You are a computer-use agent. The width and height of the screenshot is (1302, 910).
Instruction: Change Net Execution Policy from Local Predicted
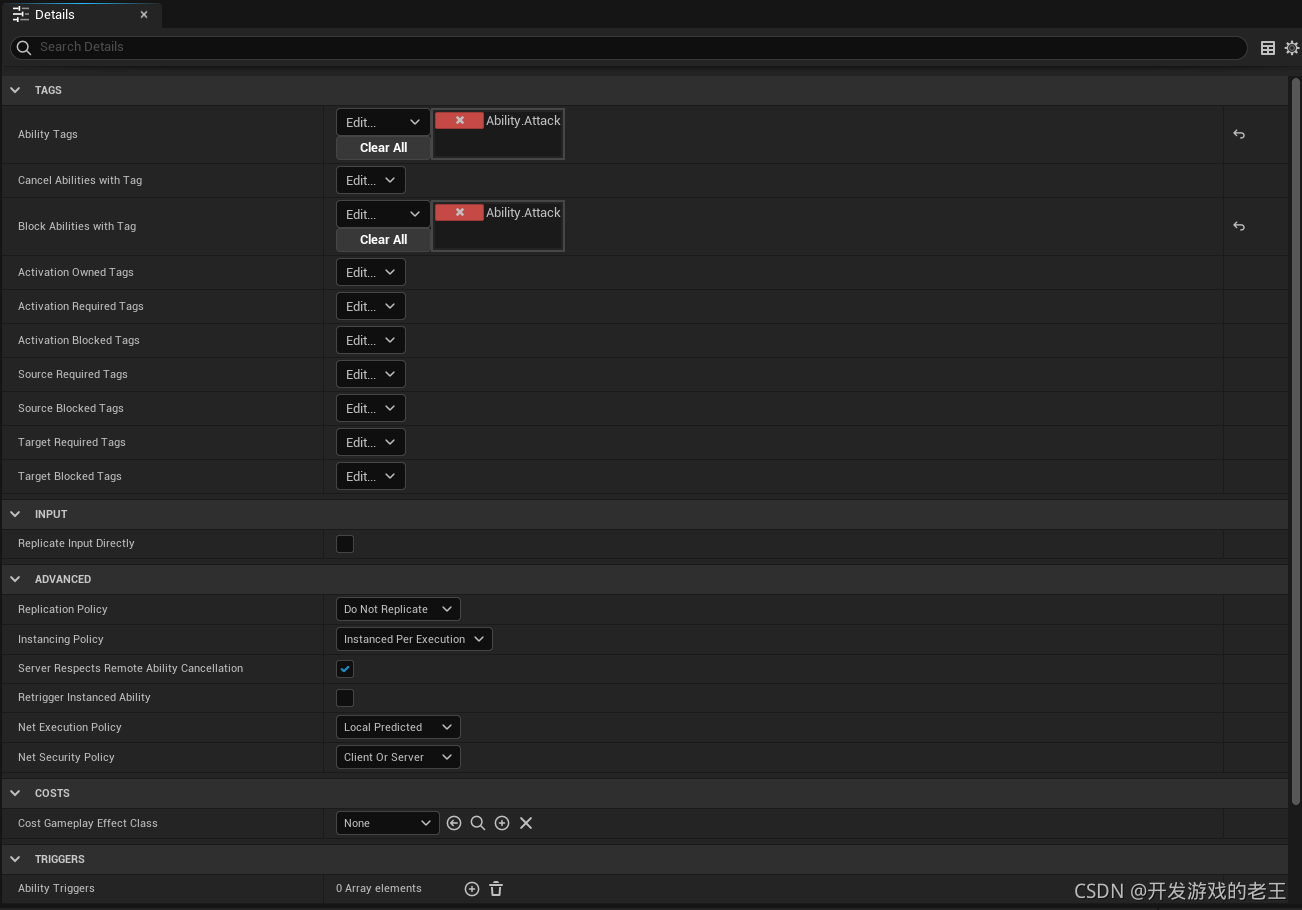[398, 727]
